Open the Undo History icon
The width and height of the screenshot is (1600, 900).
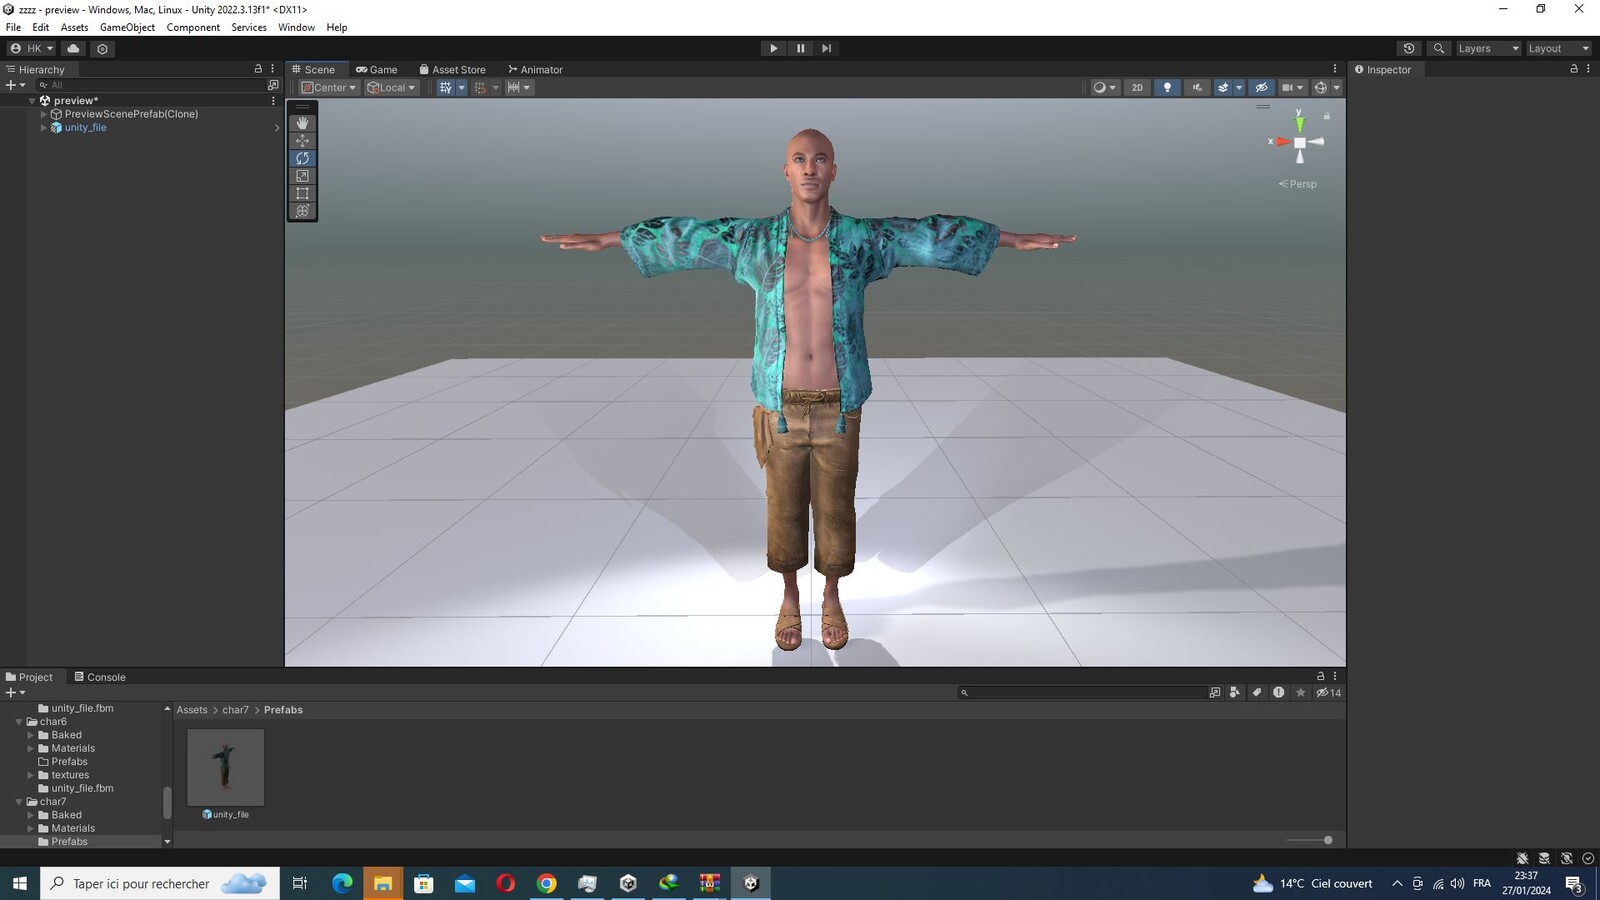coord(1409,48)
